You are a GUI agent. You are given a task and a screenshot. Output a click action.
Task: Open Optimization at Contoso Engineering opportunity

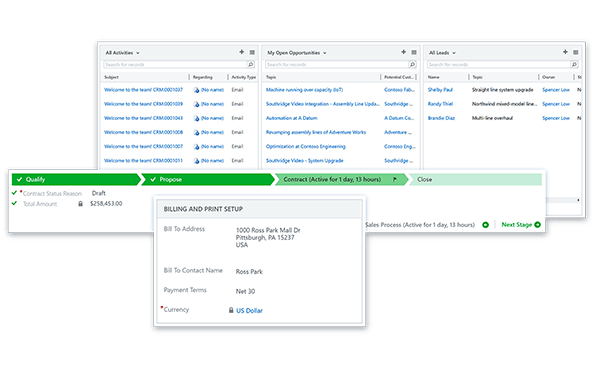click(x=306, y=146)
